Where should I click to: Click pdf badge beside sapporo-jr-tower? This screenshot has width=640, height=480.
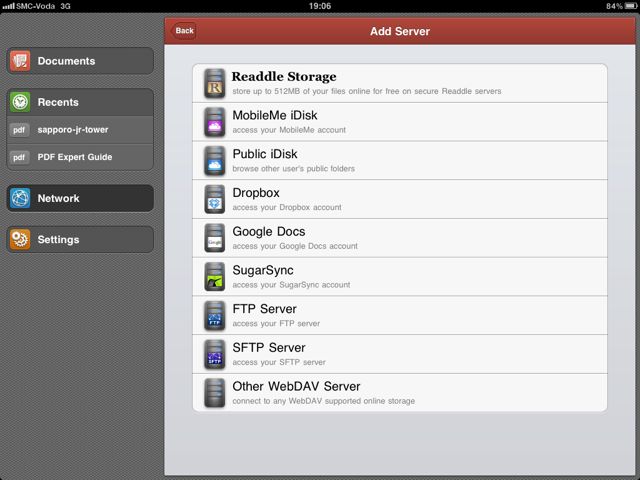pyautogui.click(x=19, y=130)
